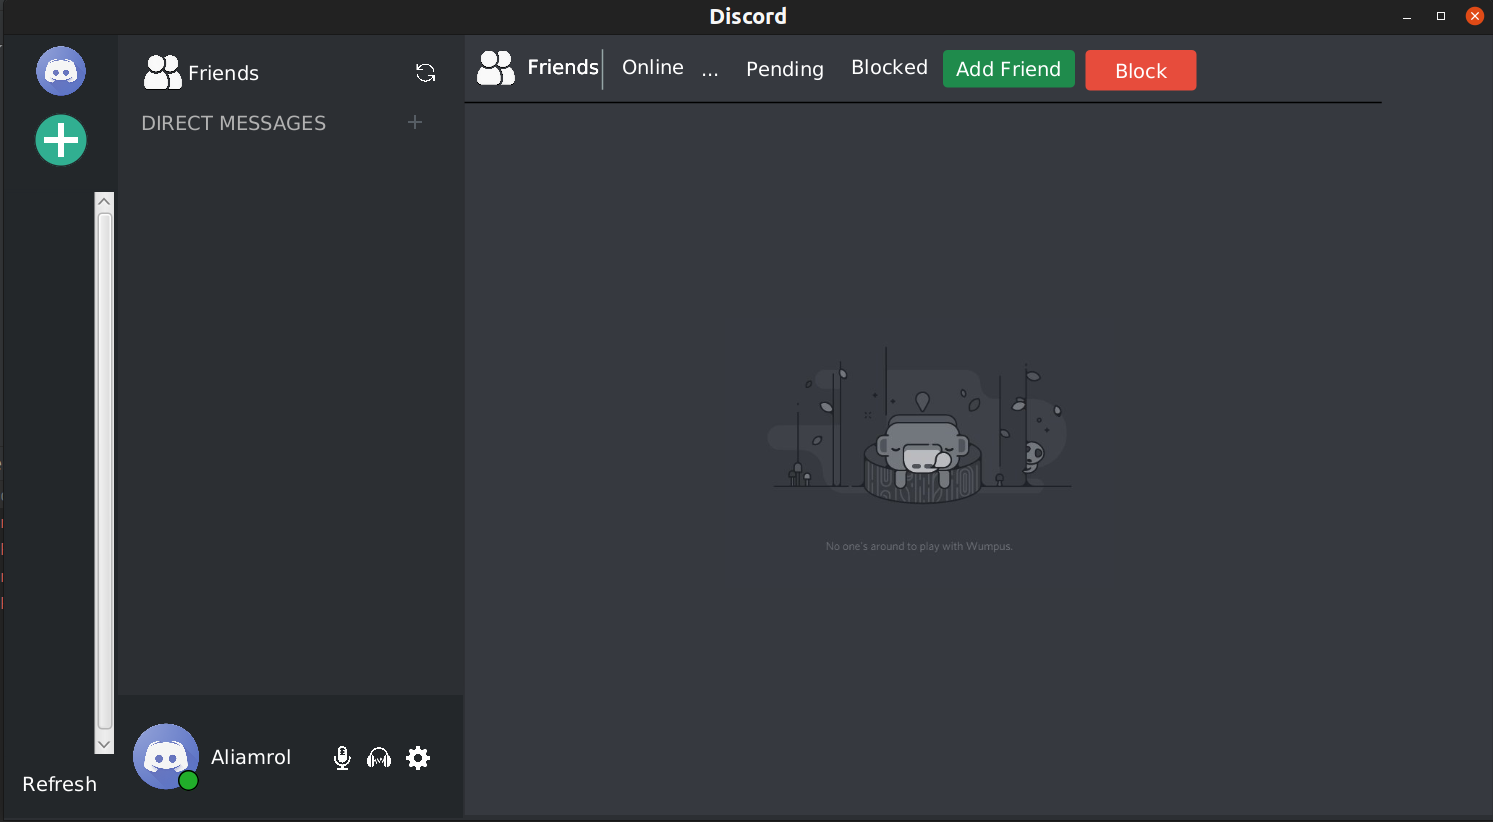Click the server list scrollbar down arrow

104,744
